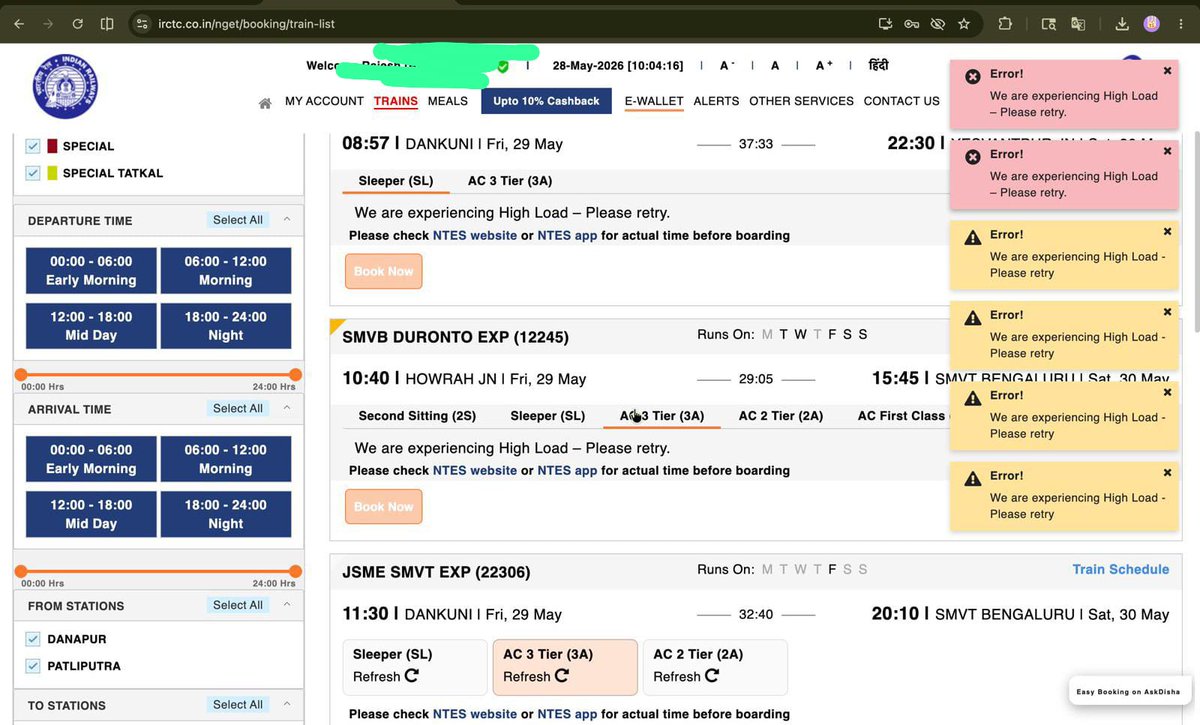This screenshot has height=725, width=1200.
Task: Decrease font size with A- control
Action: point(727,66)
